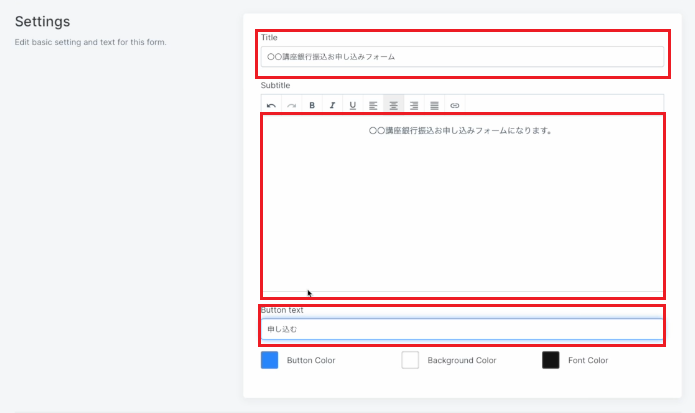This screenshot has width=695, height=413.
Task: Click the Button Color label
Action: click(311, 360)
